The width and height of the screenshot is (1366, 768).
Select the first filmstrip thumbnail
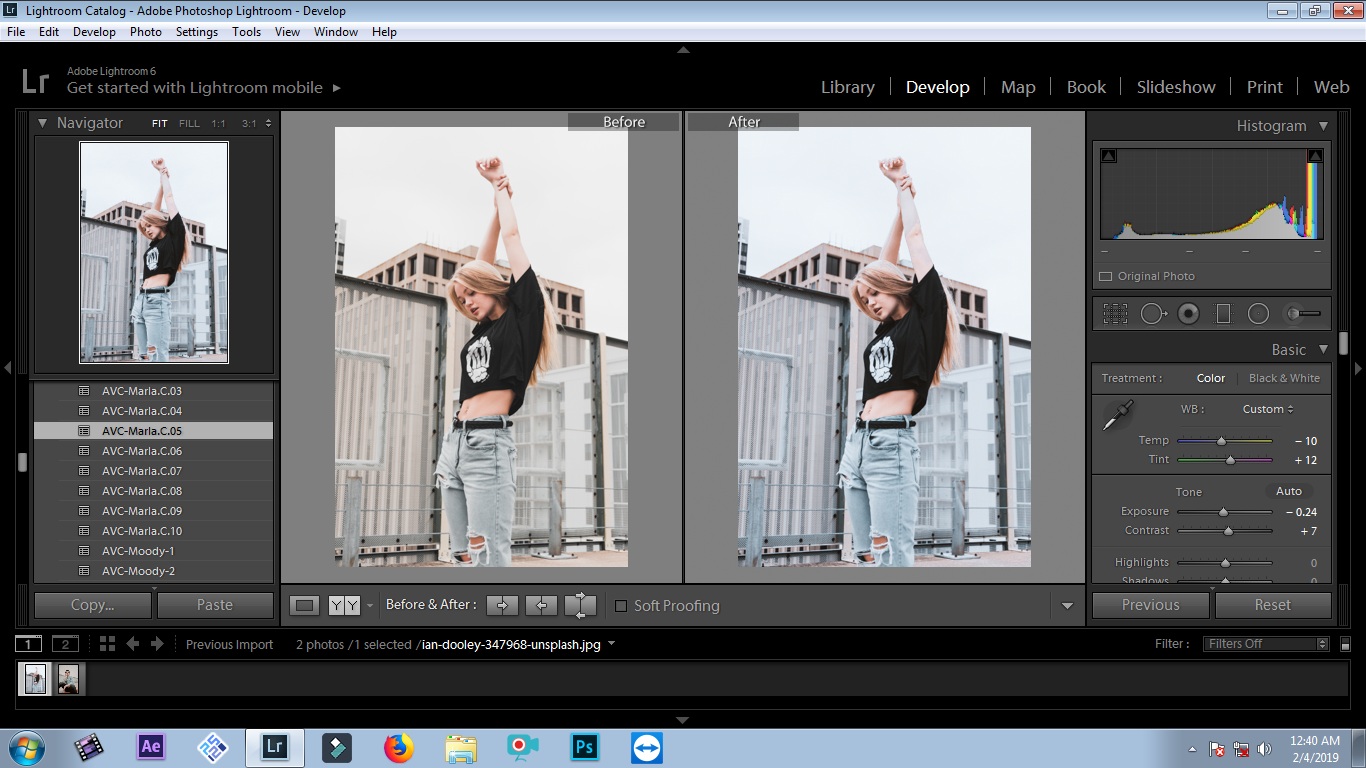tap(35, 679)
